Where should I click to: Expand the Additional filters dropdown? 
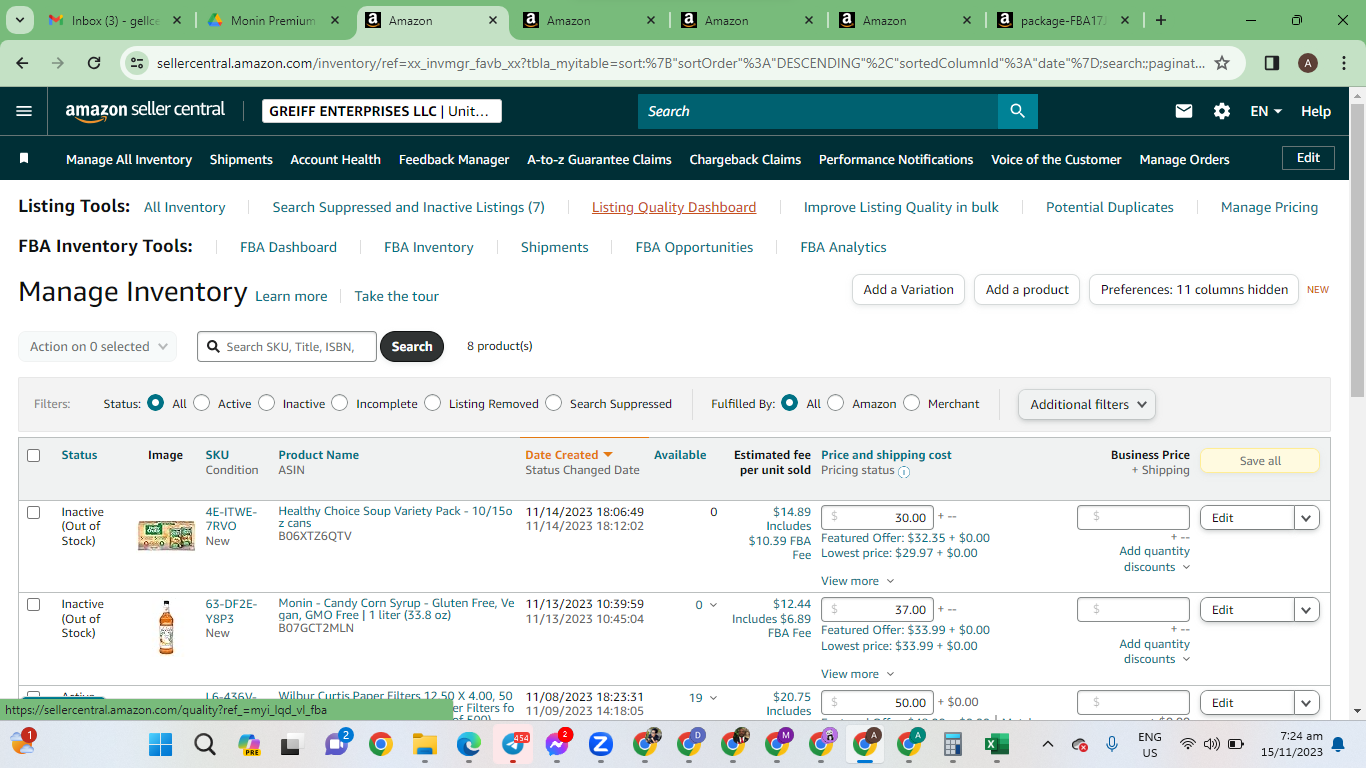click(x=1087, y=404)
